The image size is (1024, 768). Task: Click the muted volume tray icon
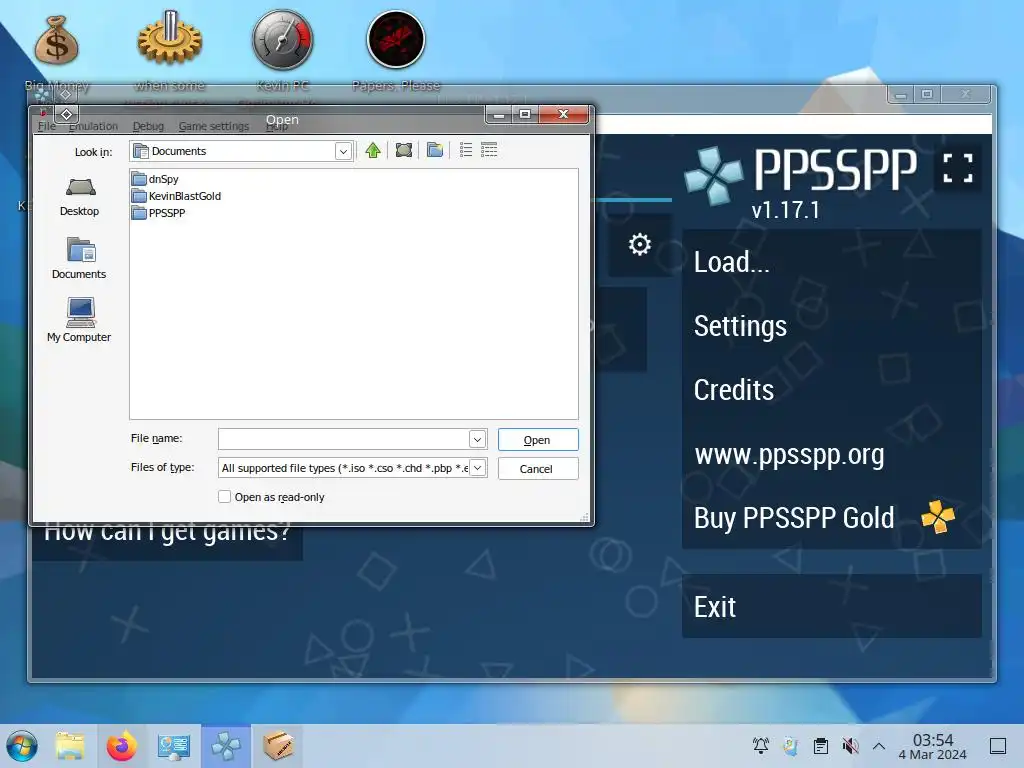coord(850,746)
